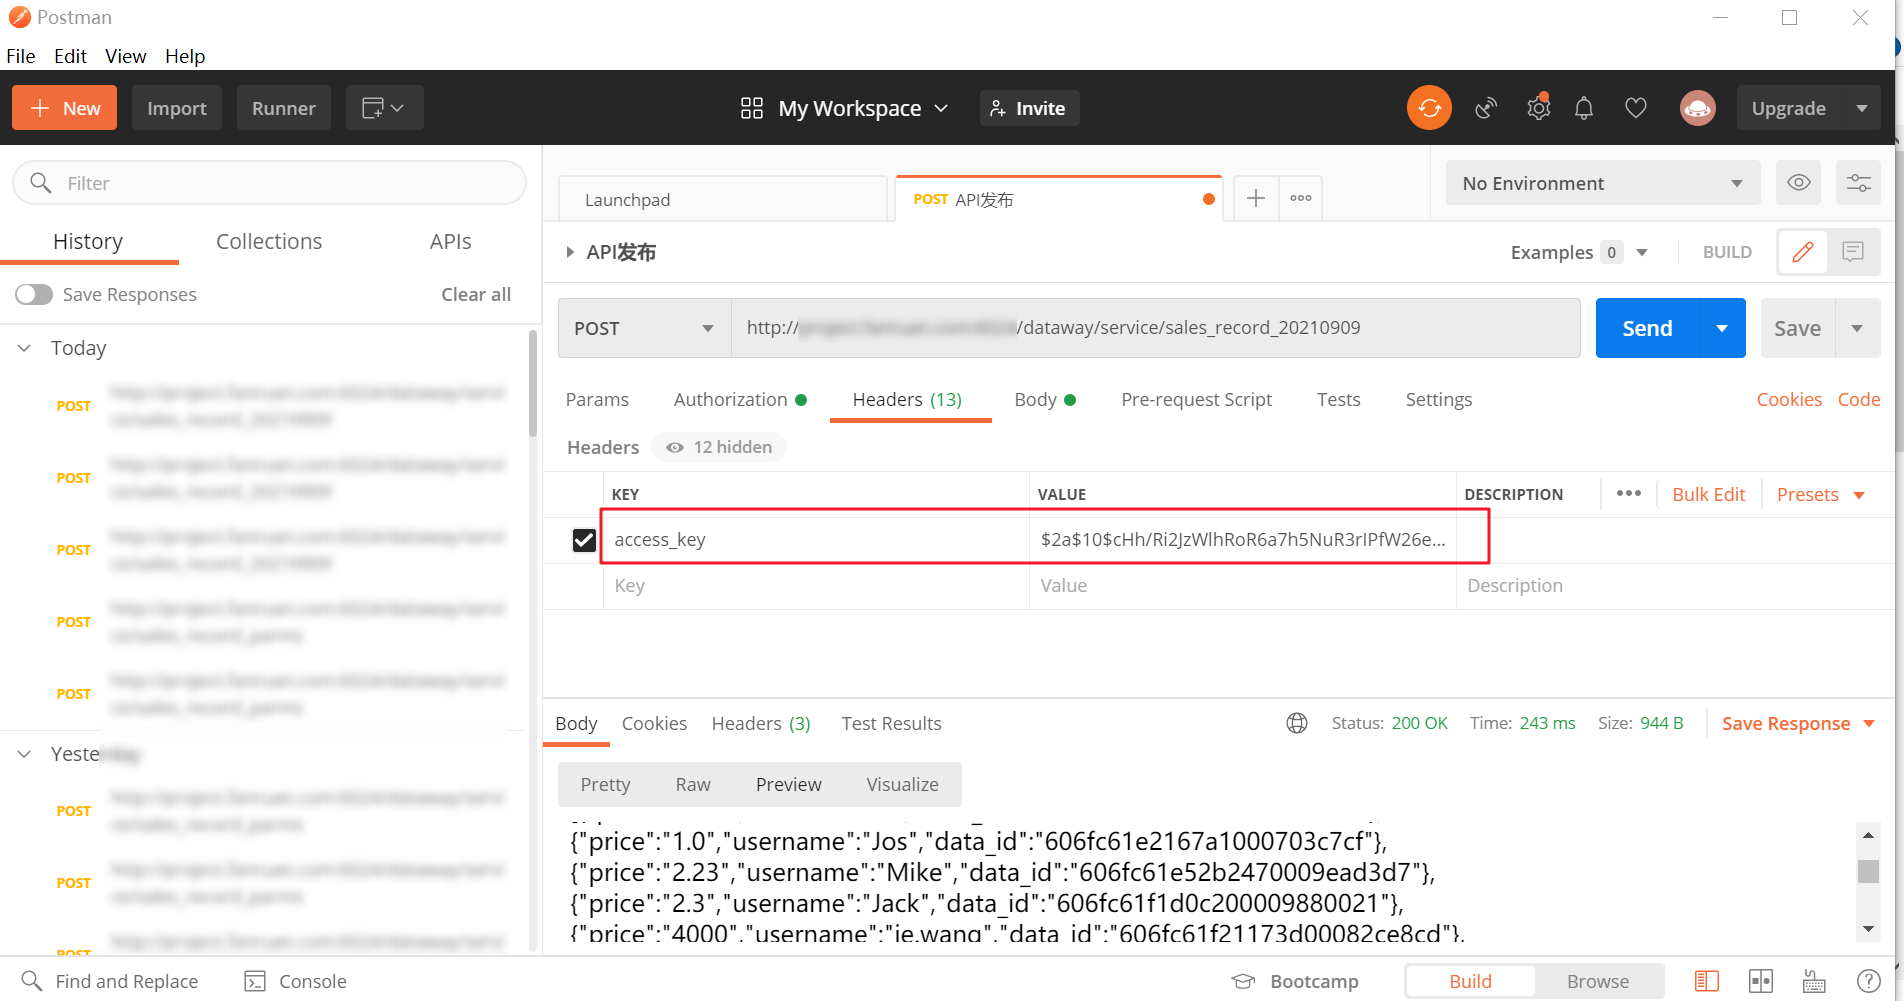Viewport: 1904px width, 1001px height.
Task: Open keyboard shortcuts icon
Action: 1814,981
